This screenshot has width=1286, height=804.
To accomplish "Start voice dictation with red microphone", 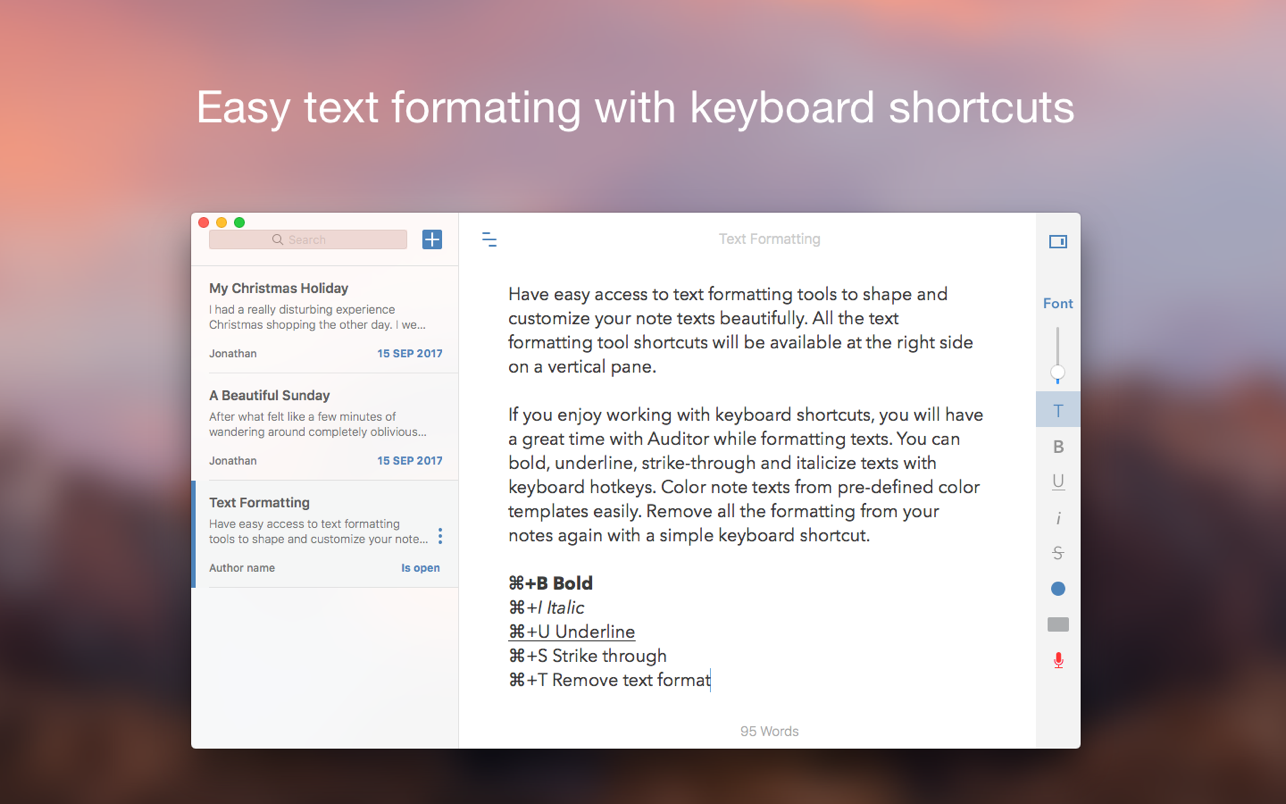I will point(1058,660).
